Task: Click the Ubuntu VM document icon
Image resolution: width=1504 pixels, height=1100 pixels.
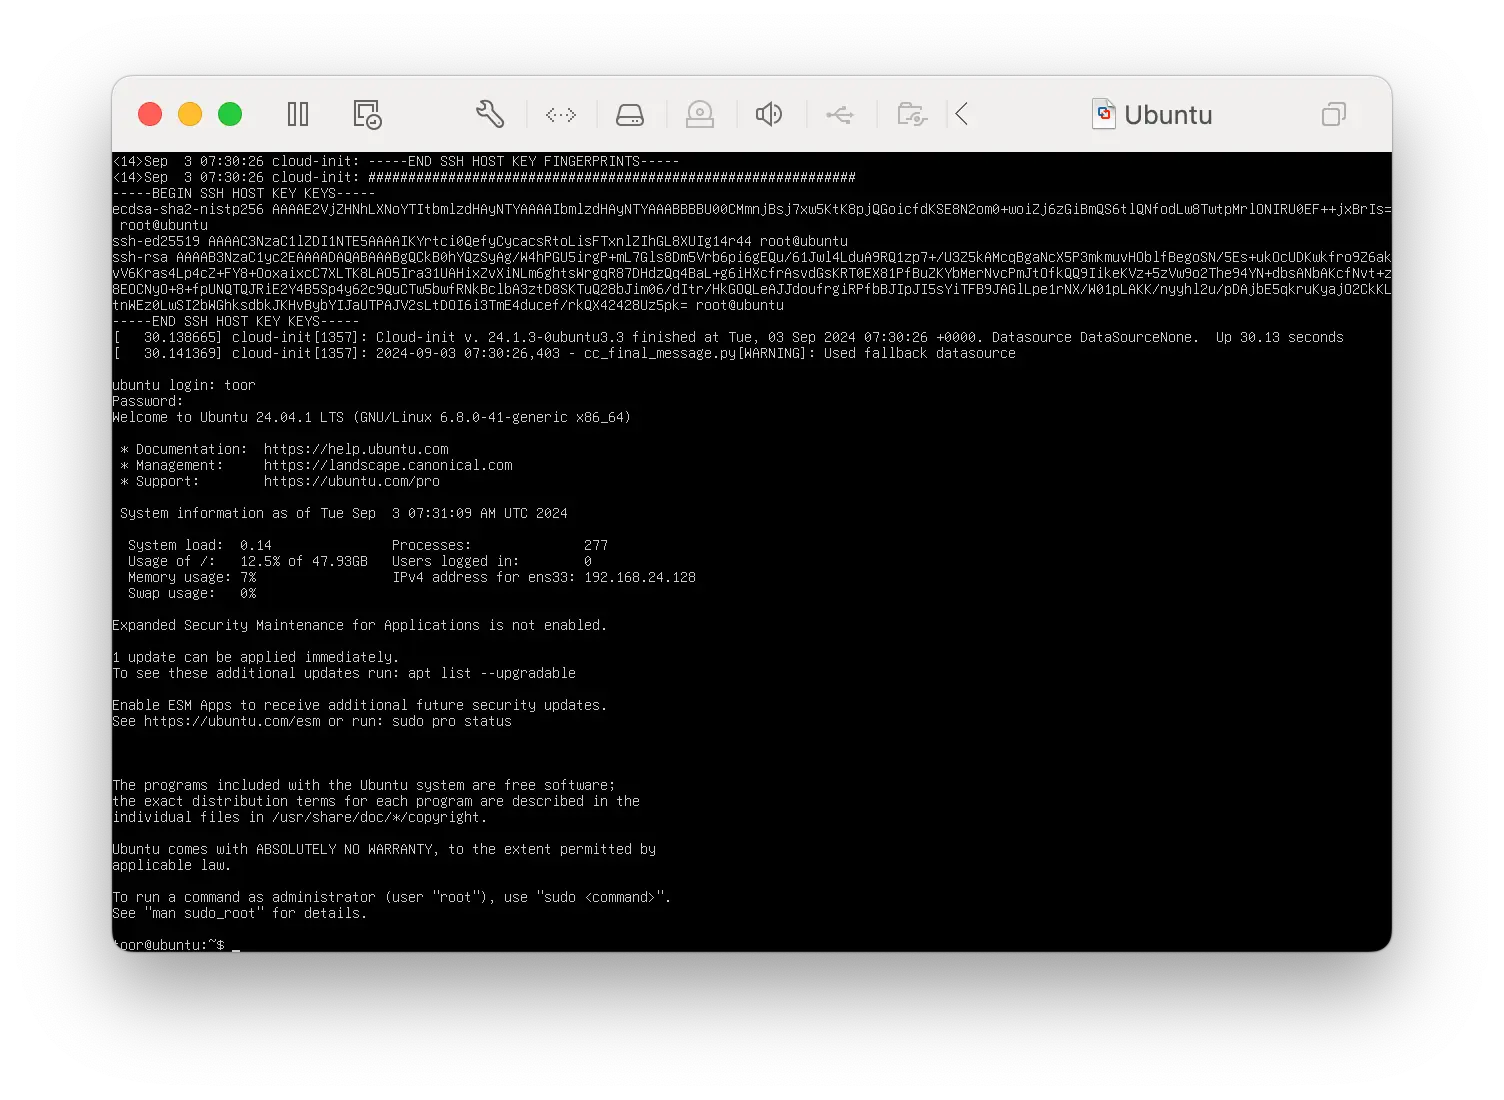Action: point(1104,114)
